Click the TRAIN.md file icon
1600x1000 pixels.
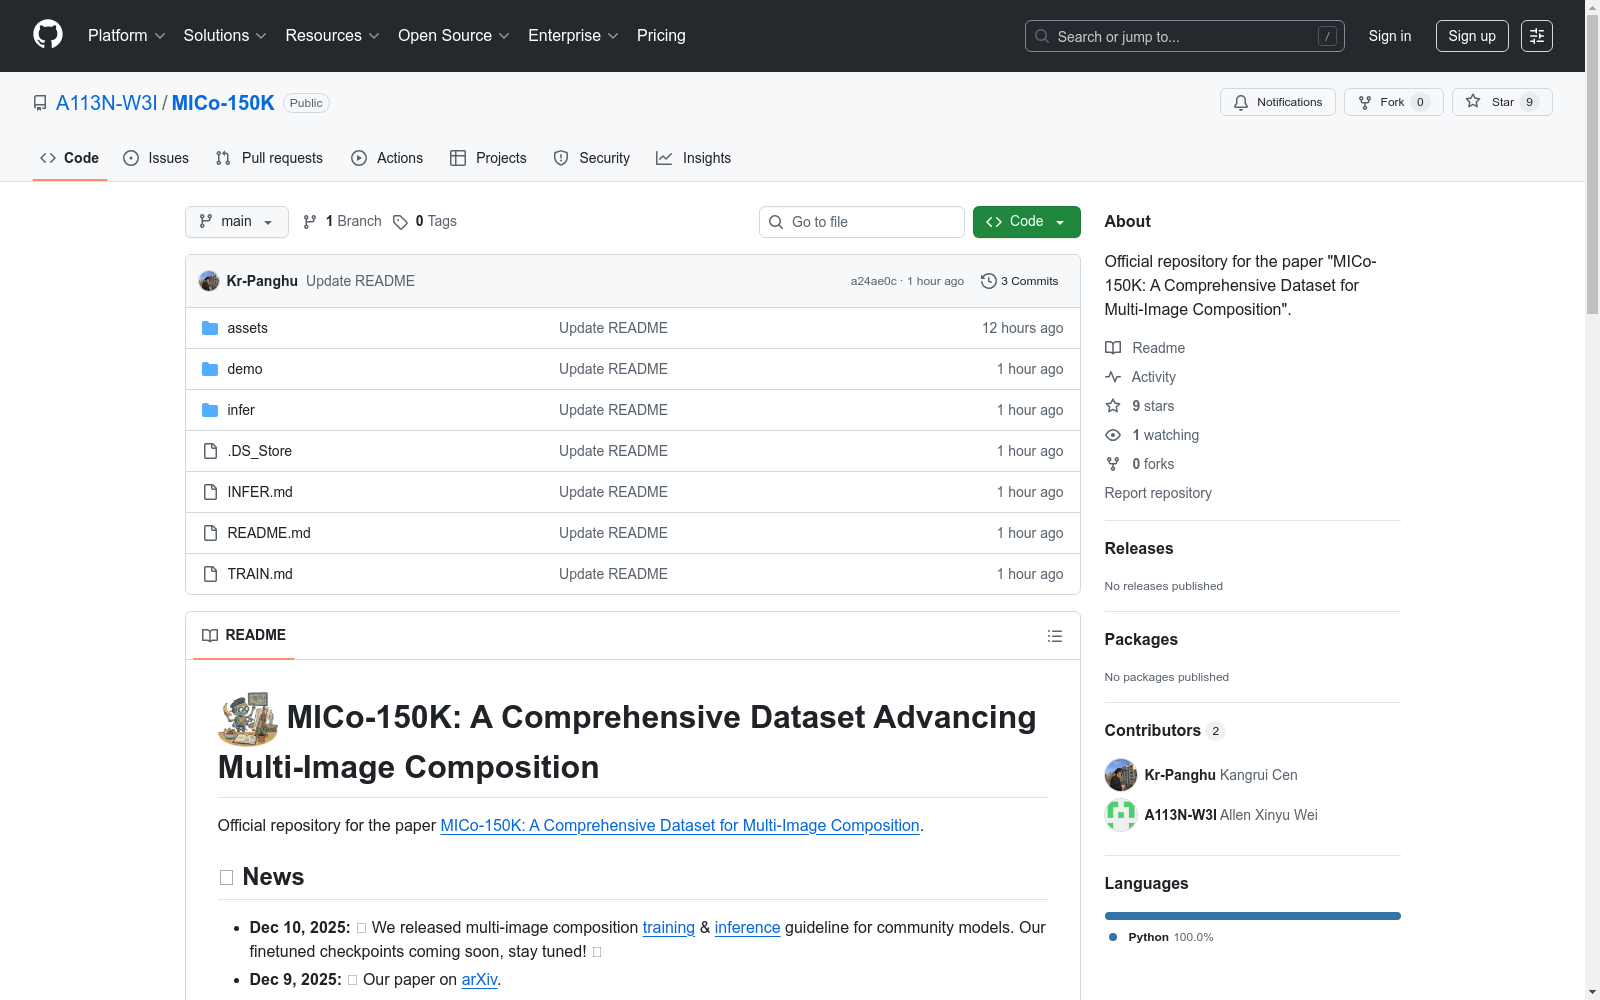[x=210, y=574]
